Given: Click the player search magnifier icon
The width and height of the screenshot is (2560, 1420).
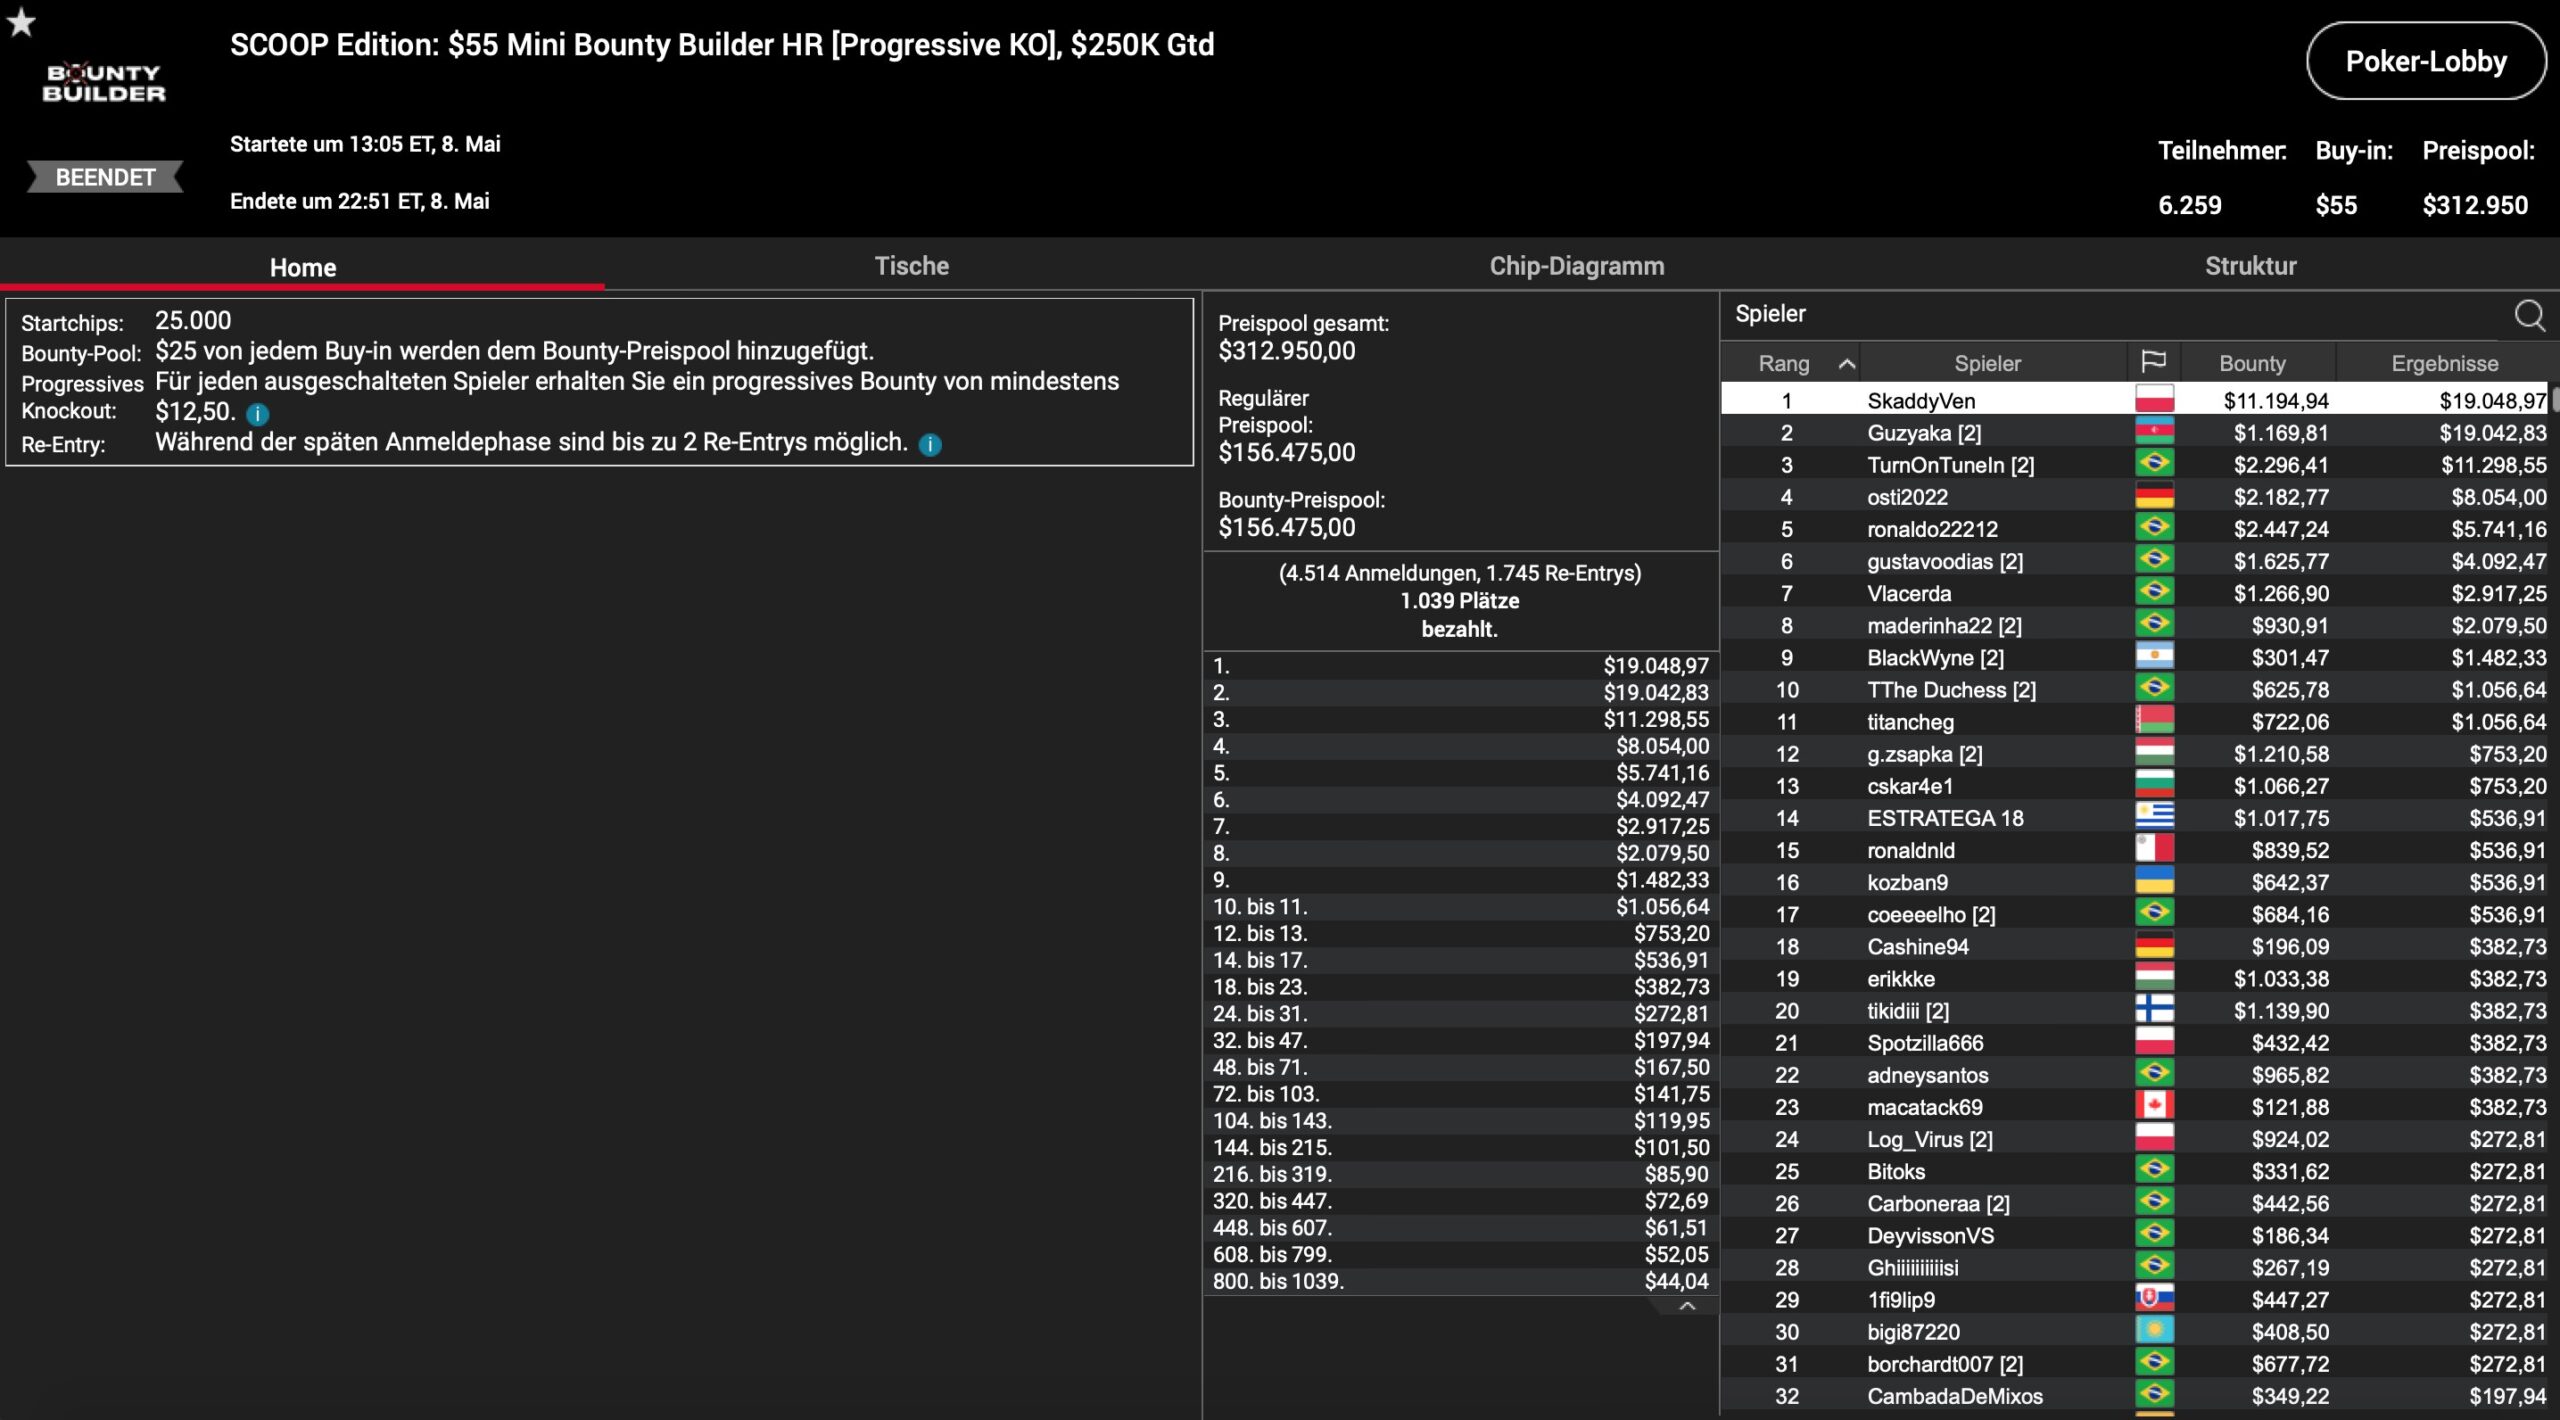Looking at the screenshot, I should coord(2529,315).
